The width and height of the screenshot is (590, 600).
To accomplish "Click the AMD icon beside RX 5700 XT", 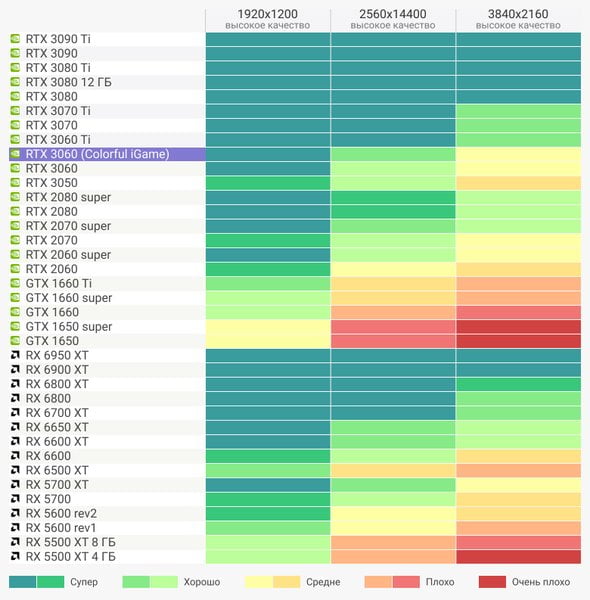I will click(x=15, y=484).
